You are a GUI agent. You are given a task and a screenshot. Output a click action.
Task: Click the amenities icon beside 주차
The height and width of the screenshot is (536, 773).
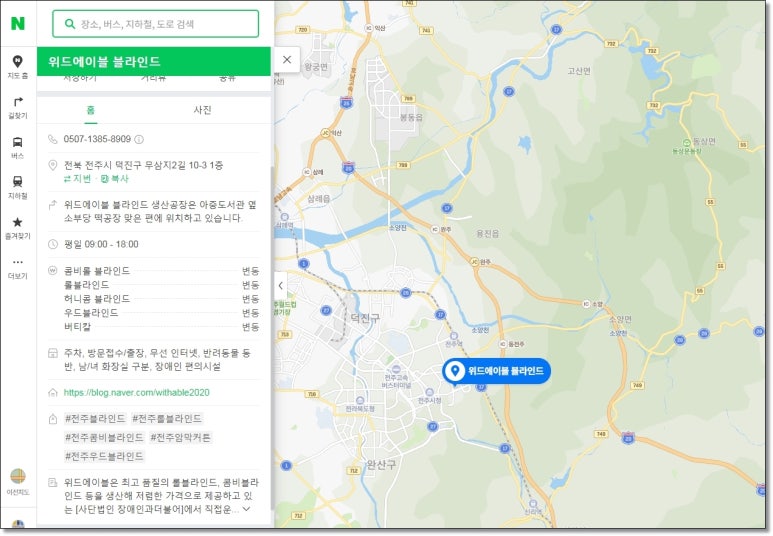point(53,353)
